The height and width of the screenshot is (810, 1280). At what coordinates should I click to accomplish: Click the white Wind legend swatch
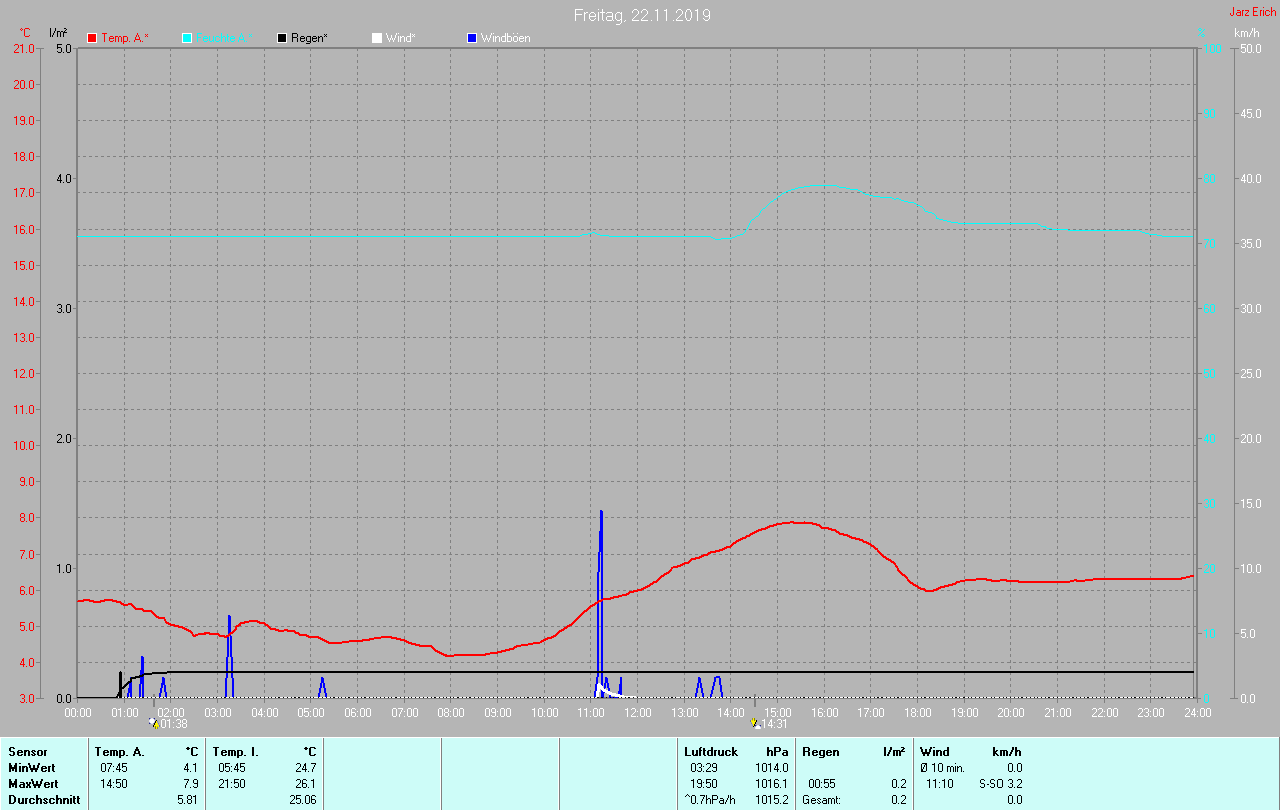pyautogui.click(x=376, y=38)
